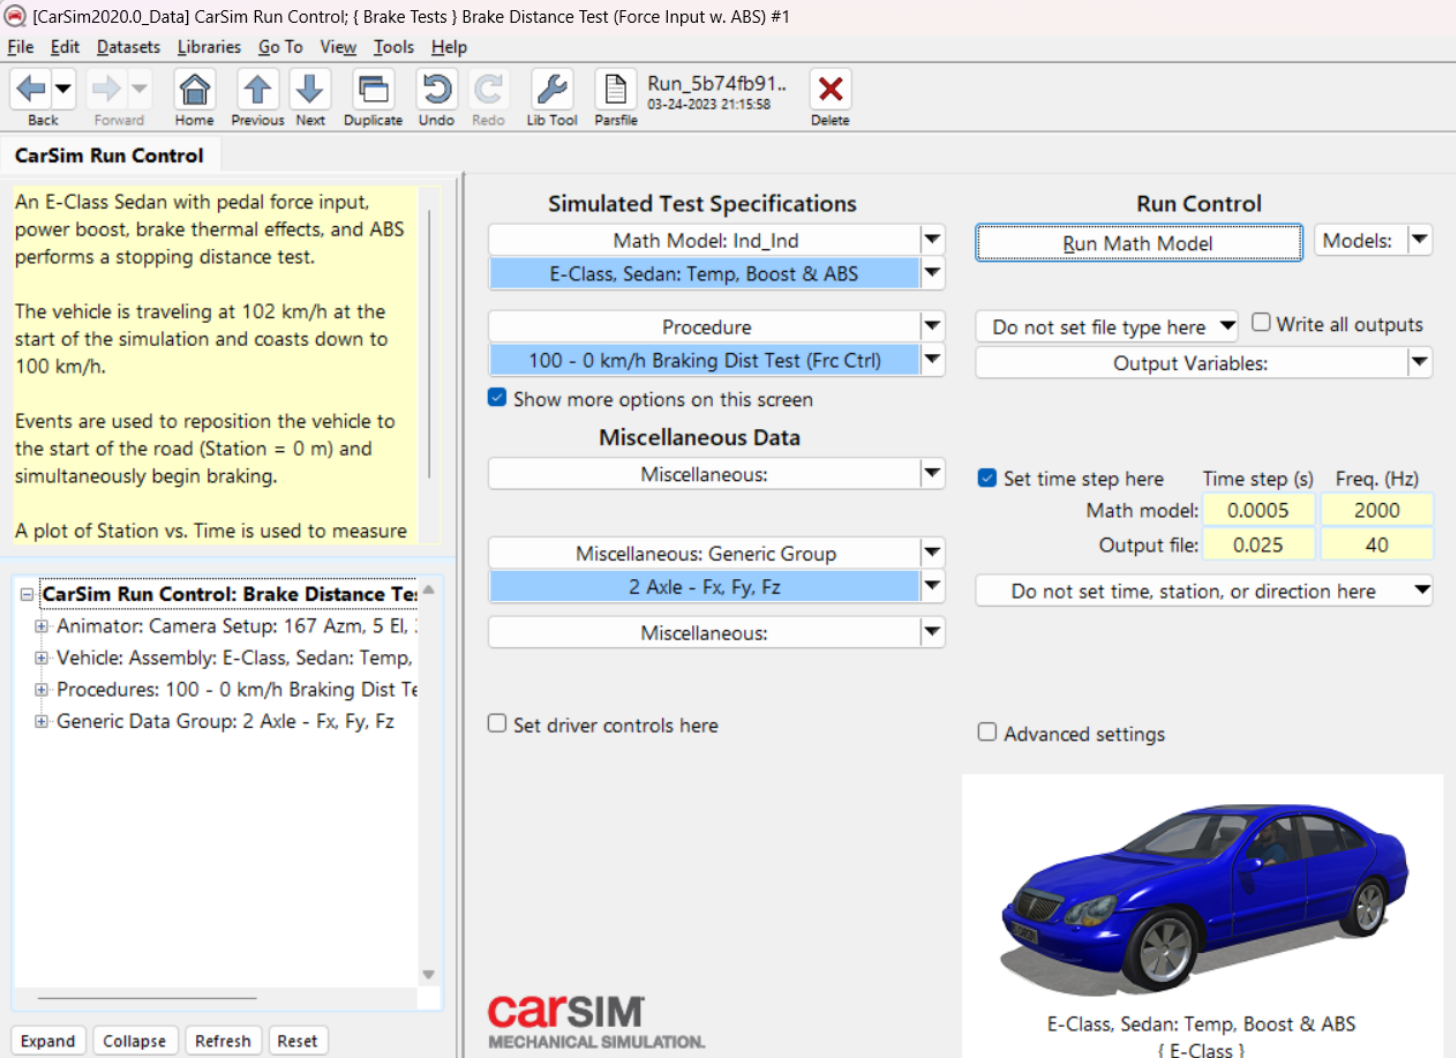
Task: Click the Collapse button below tree
Action: click(134, 1041)
